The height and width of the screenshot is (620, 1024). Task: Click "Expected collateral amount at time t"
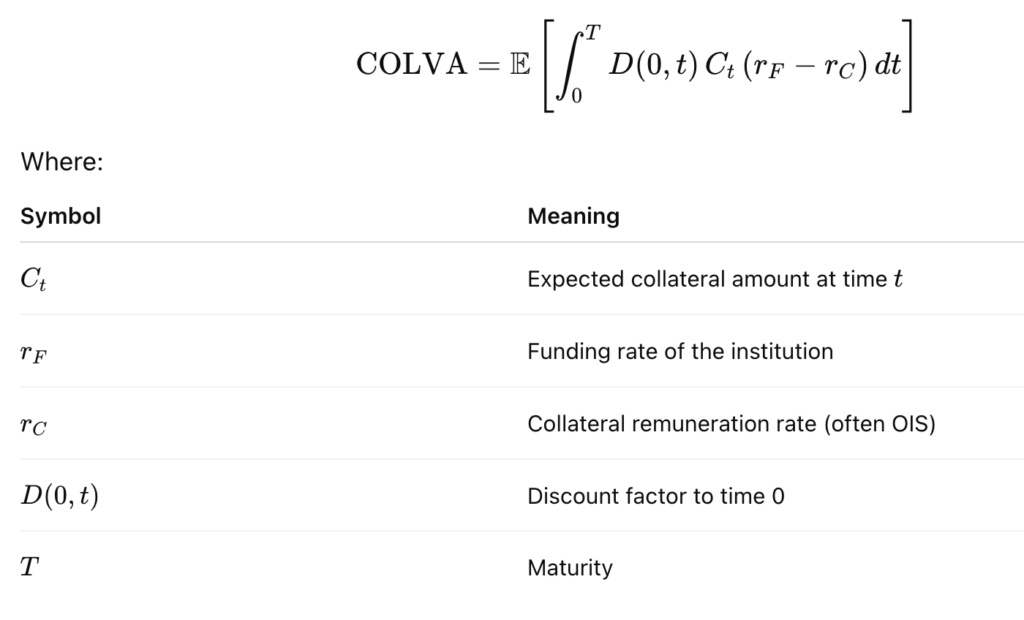[x=714, y=280]
